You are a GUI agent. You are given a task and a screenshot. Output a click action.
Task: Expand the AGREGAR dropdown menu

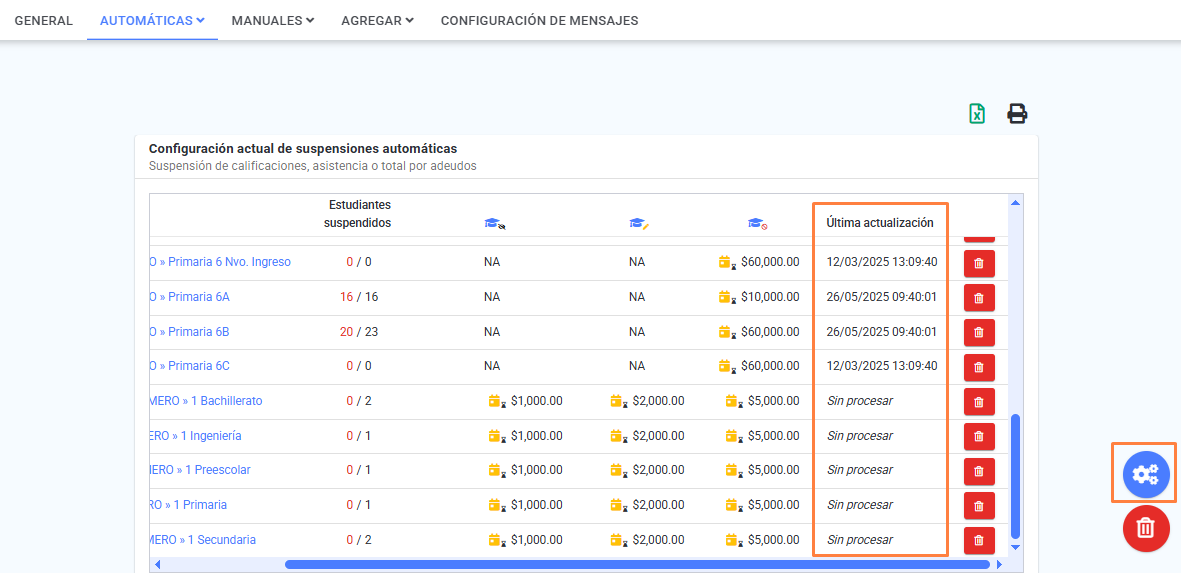pyautogui.click(x=377, y=20)
